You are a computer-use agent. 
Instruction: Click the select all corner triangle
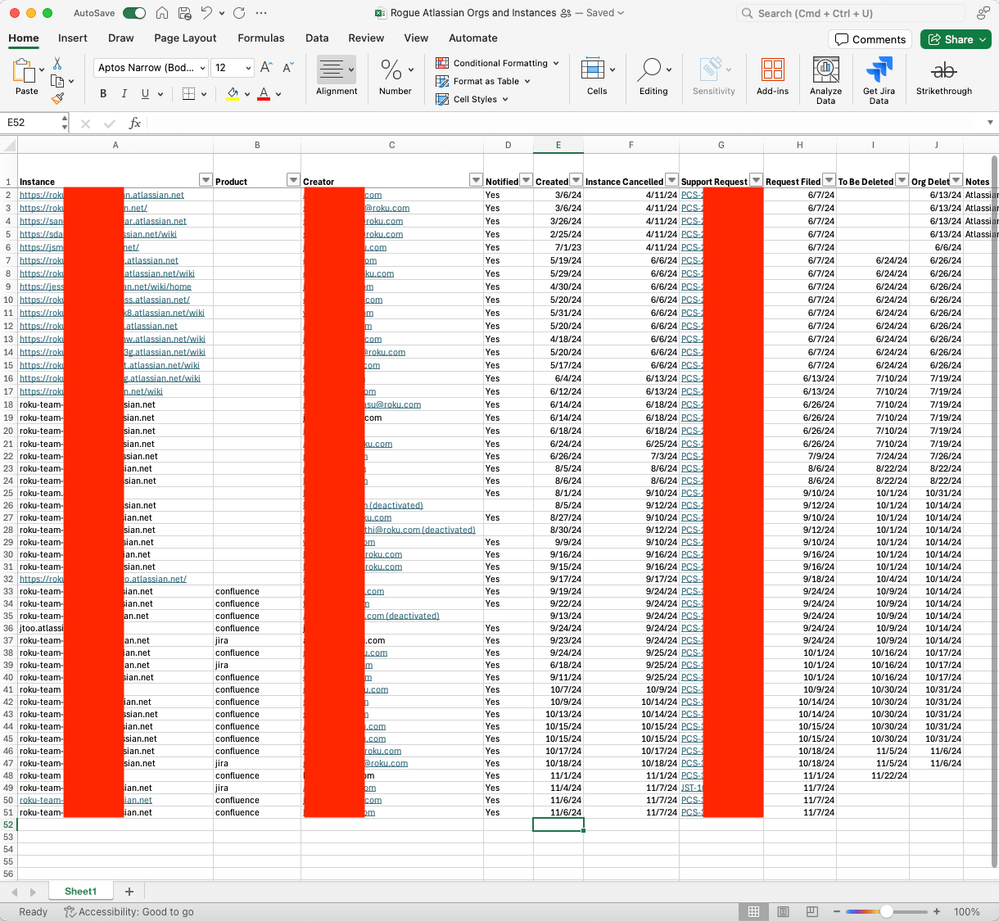tap(9, 145)
